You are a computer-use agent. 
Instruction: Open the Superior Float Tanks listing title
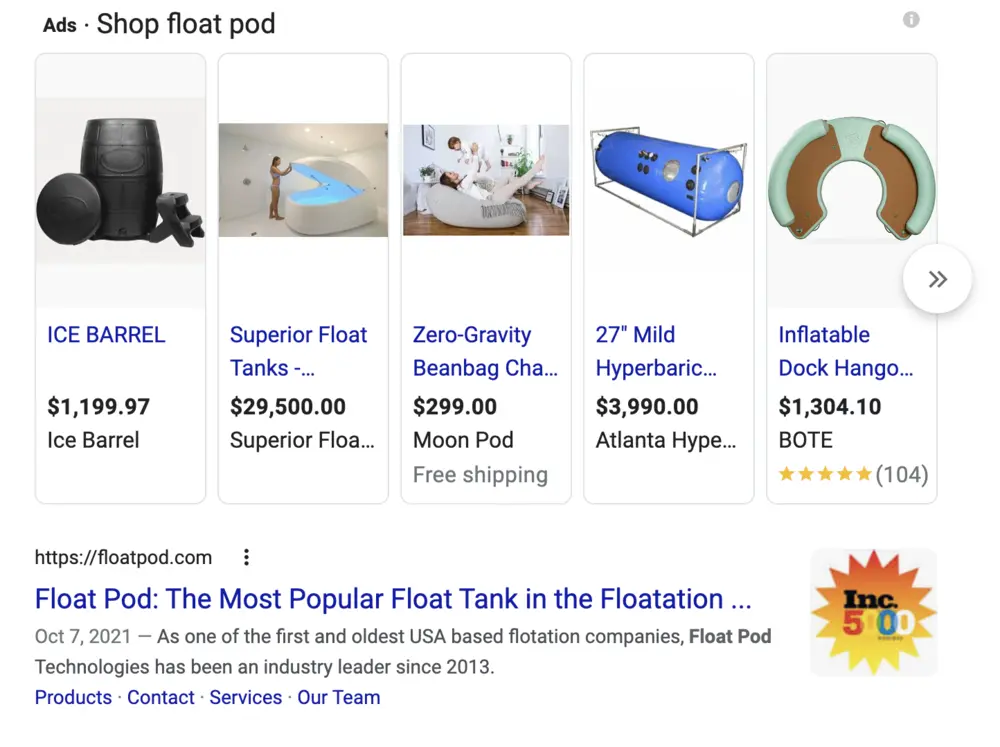[x=298, y=351]
